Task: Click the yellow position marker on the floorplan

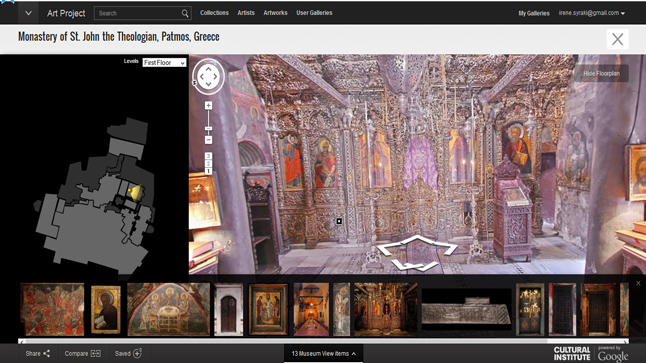Action: pyautogui.click(x=135, y=192)
